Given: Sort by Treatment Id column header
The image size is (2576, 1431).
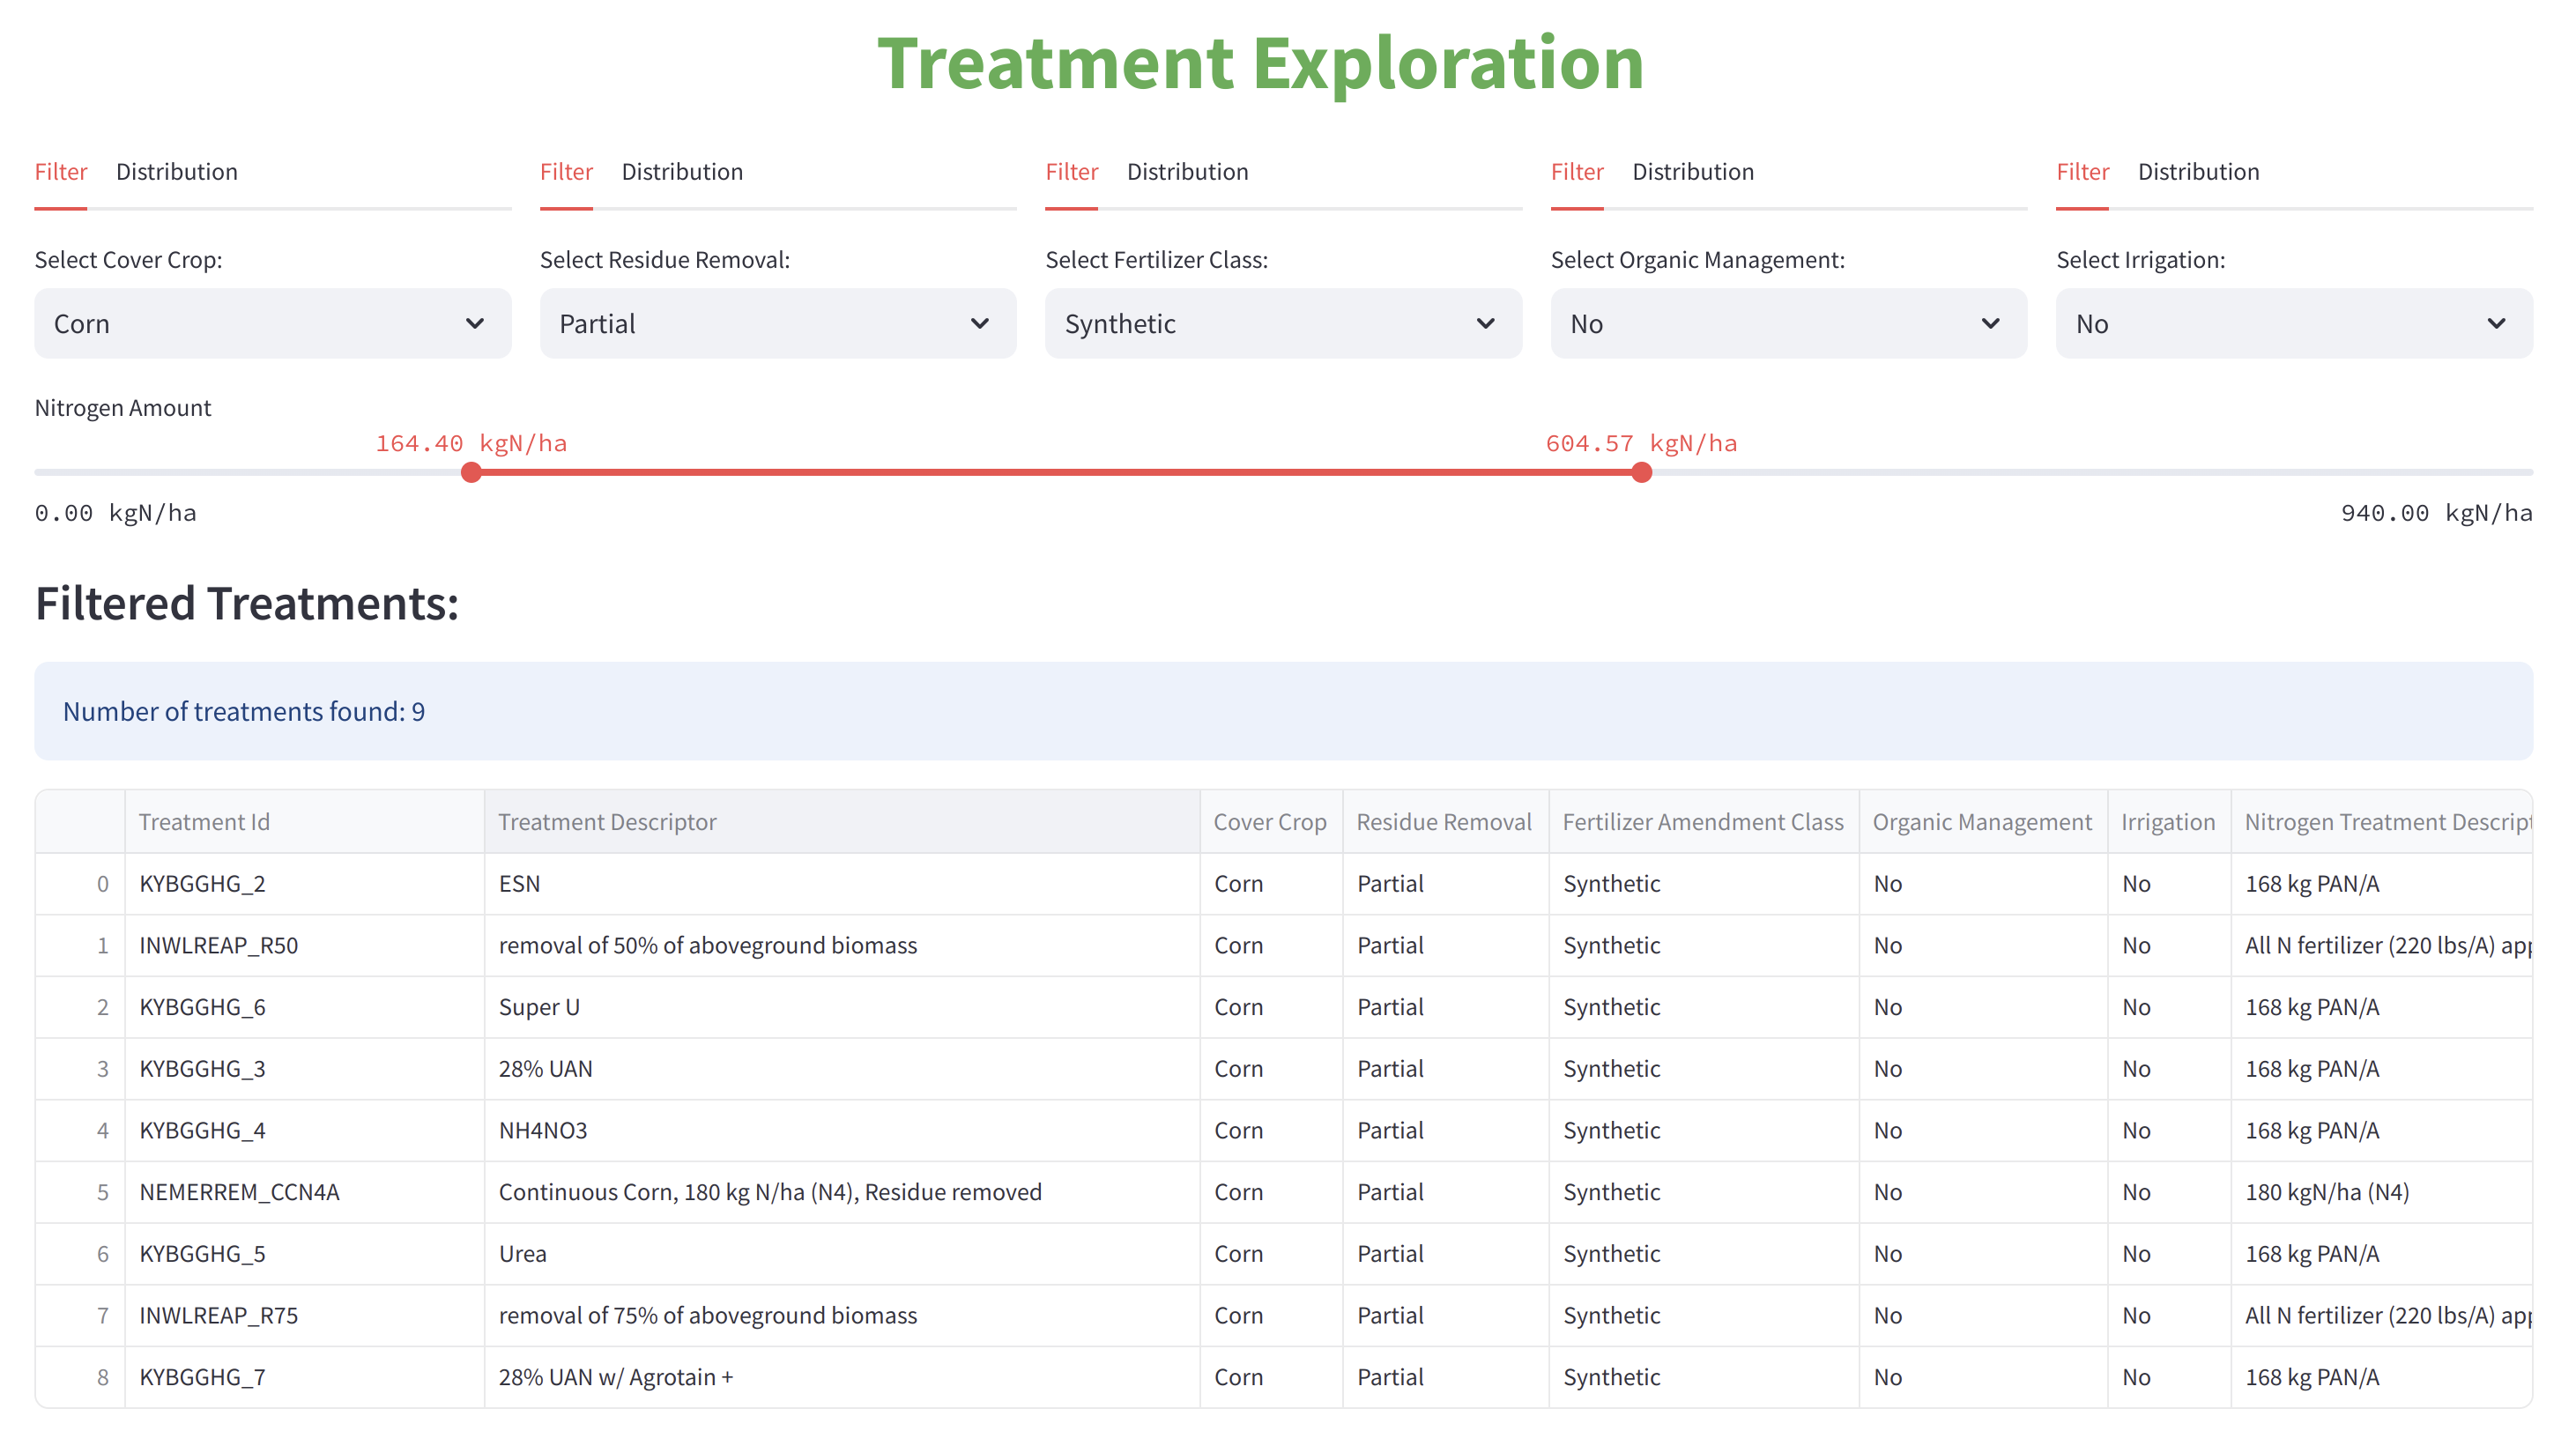Looking at the screenshot, I should click(x=204, y=821).
